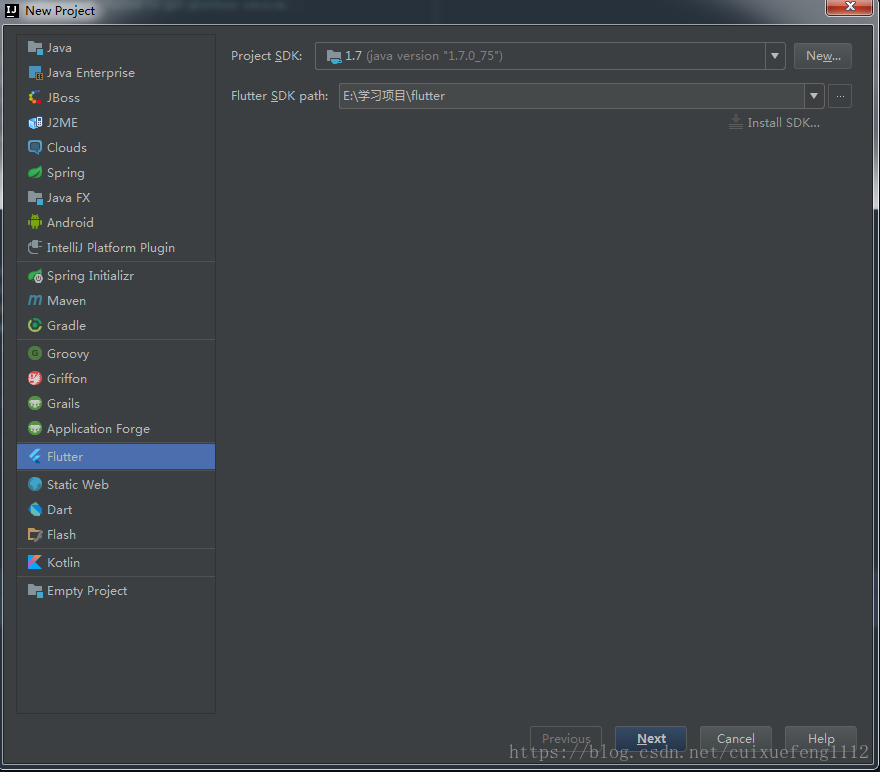The image size is (880, 772).
Task: Select the Java Enterprise list label
Action: pos(91,73)
